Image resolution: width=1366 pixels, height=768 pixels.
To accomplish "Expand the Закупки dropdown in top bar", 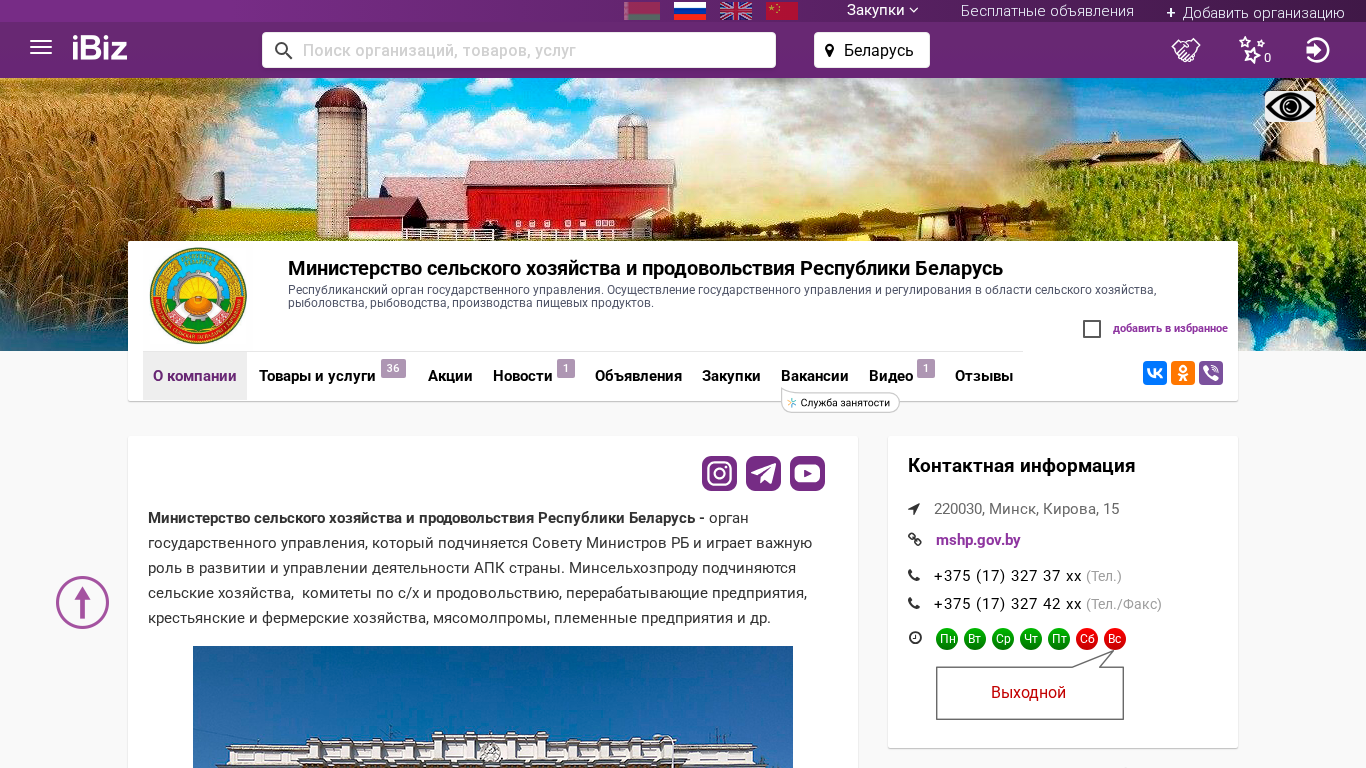I will tap(882, 11).
